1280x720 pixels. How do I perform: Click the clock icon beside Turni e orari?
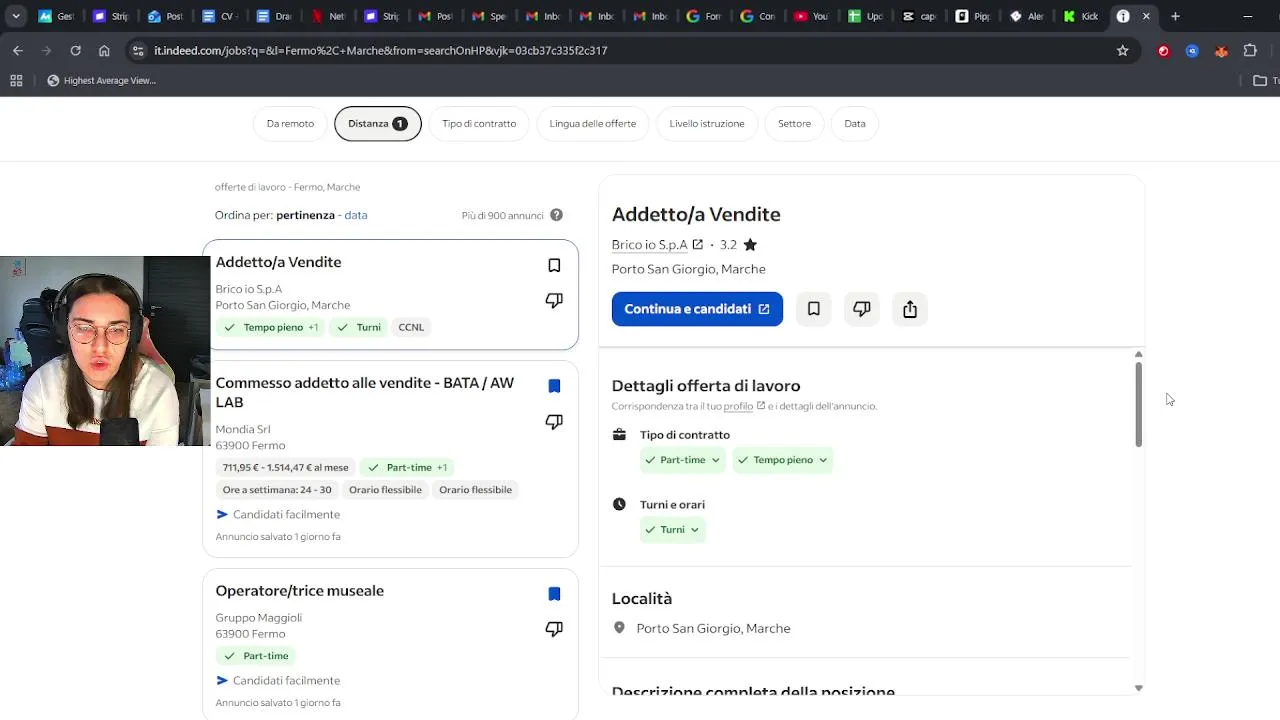pyautogui.click(x=619, y=504)
